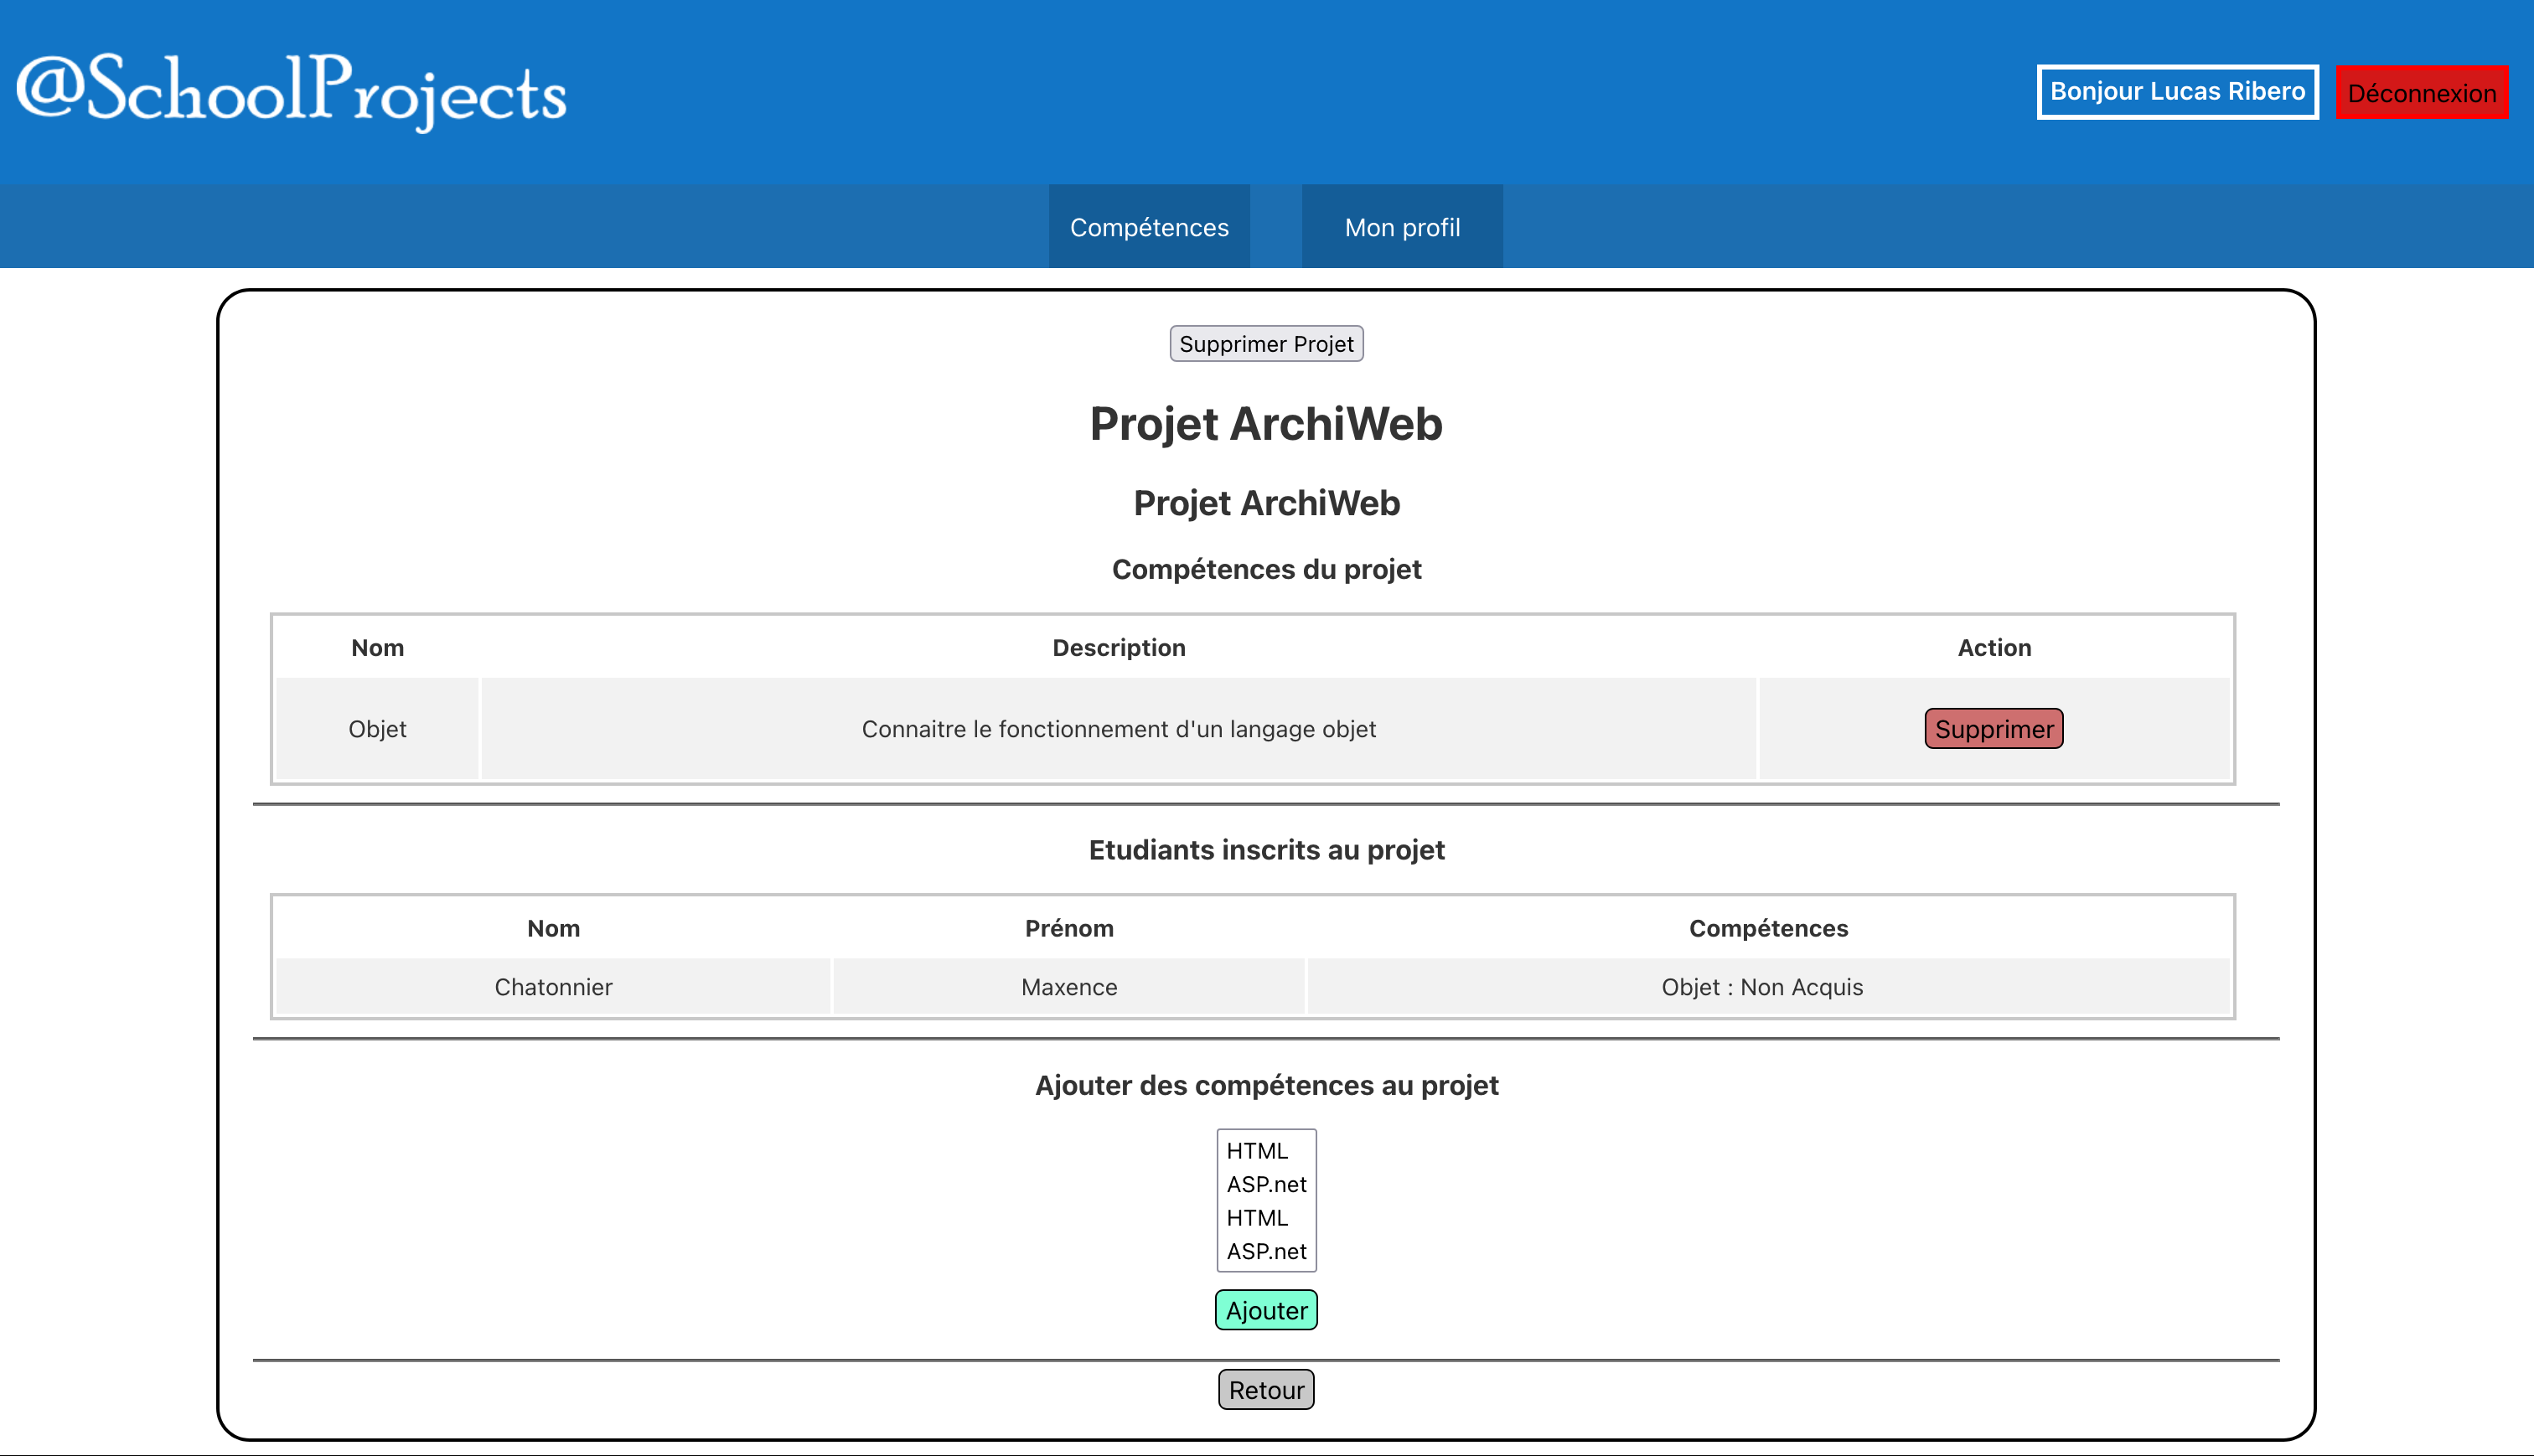Add the selected competence with Ajouter
This screenshot has height=1456, width=2534.
1266,1310
